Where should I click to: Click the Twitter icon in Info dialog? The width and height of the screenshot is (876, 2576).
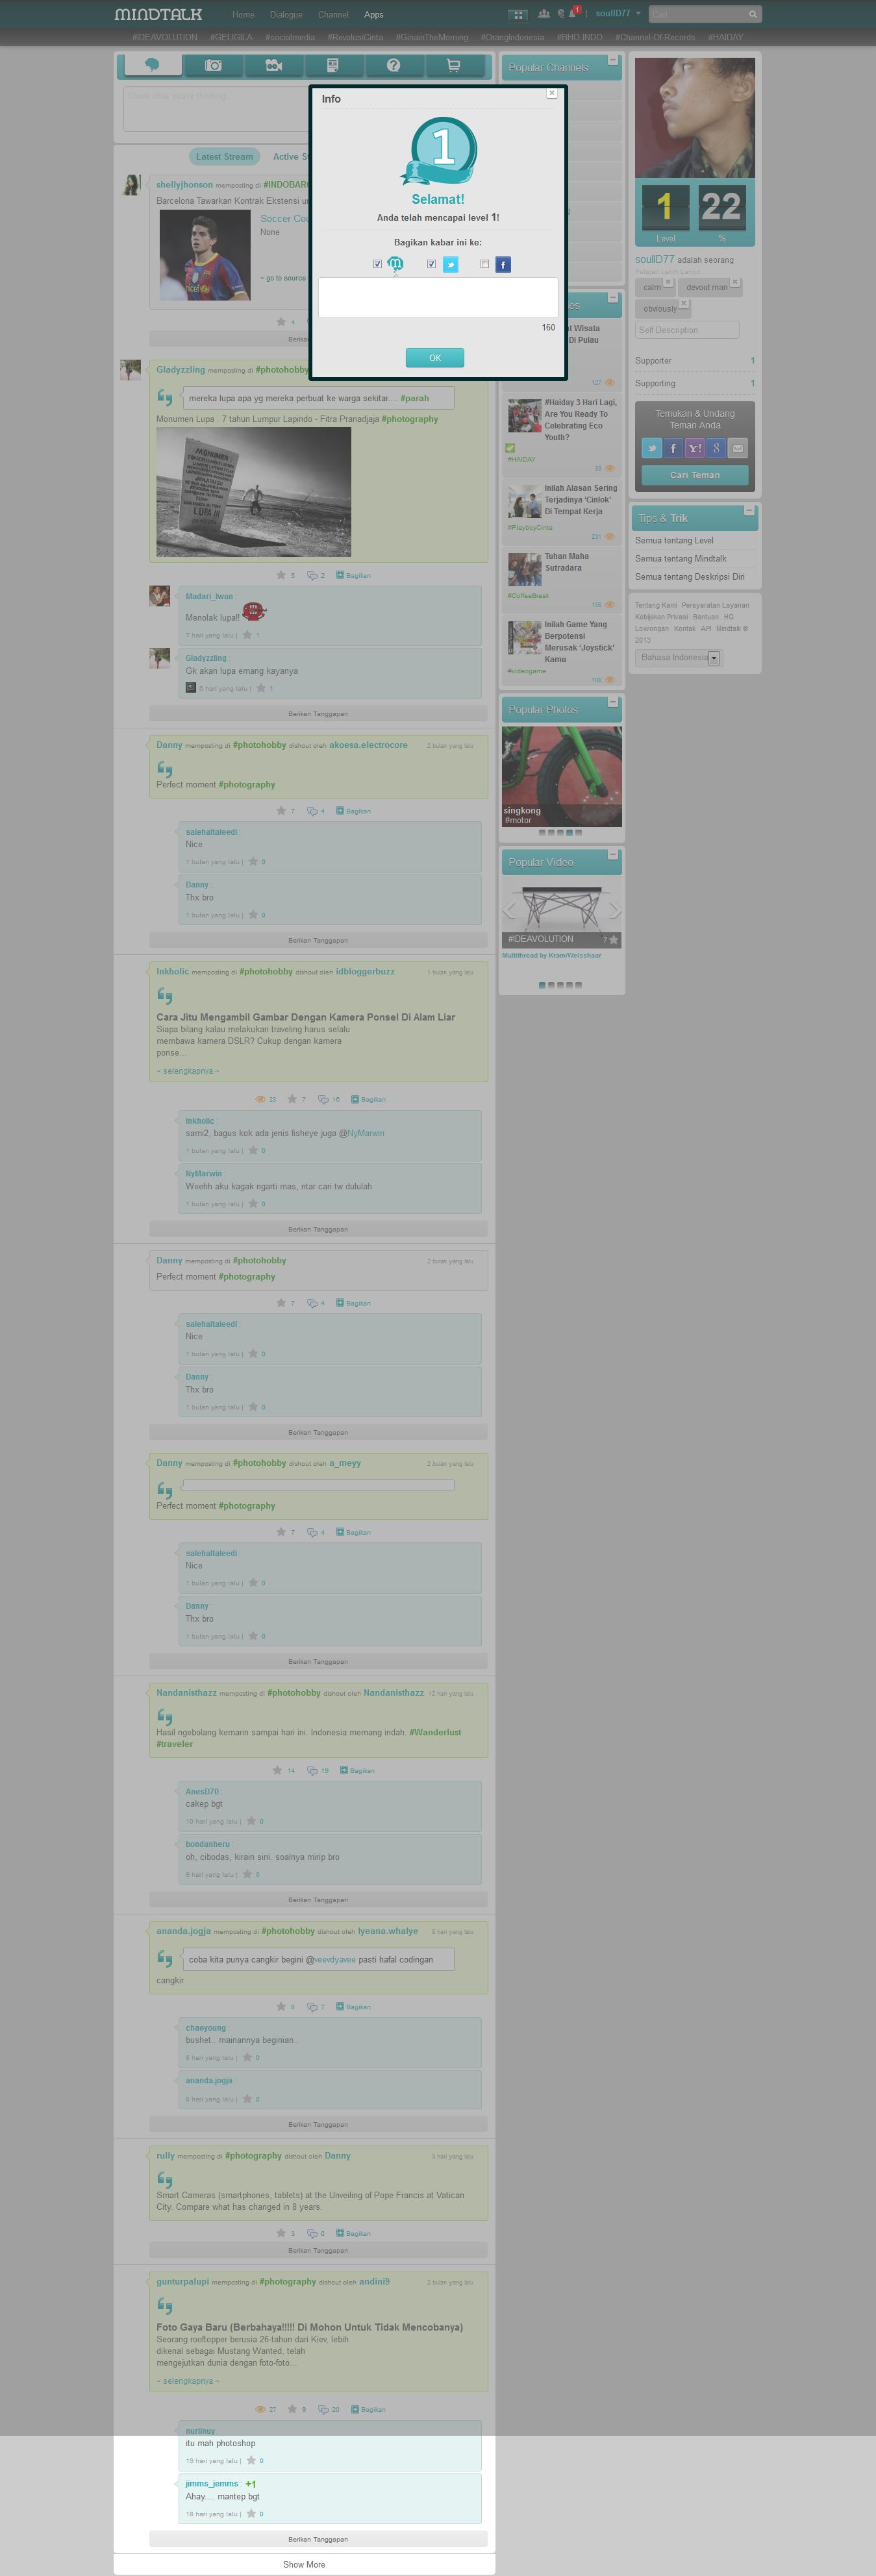click(x=450, y=264)
